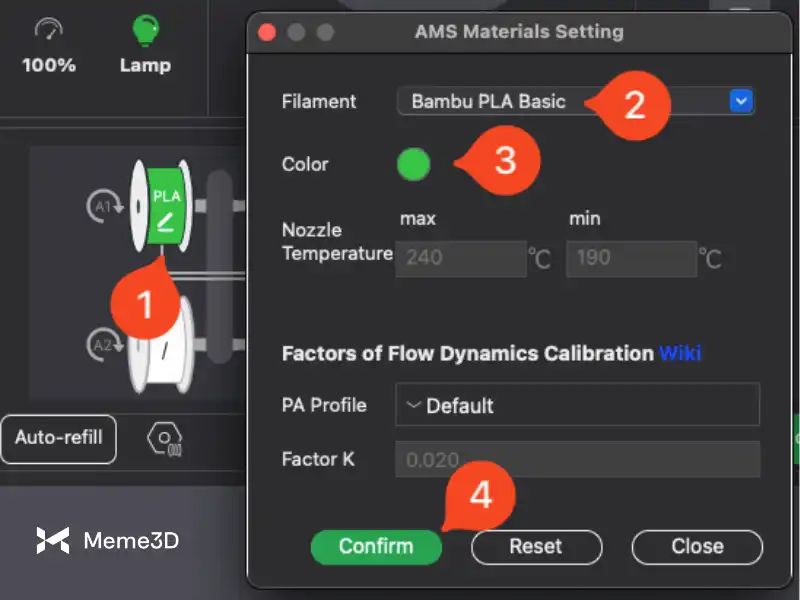Click the Close button in dialog
800x600 pixels.
[697, 546]
